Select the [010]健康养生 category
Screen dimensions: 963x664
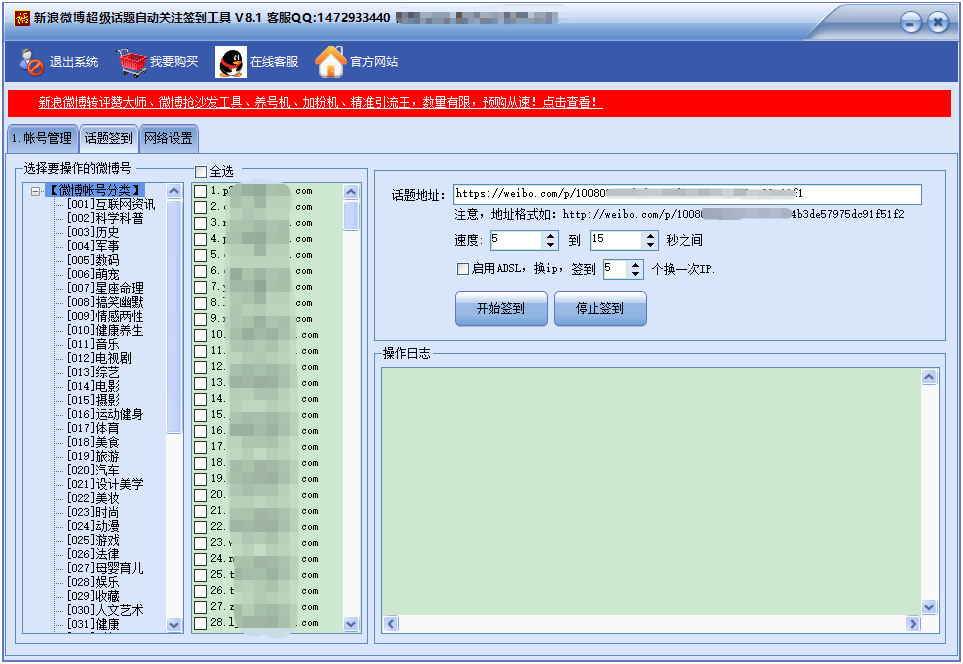[x=105, y=330]
